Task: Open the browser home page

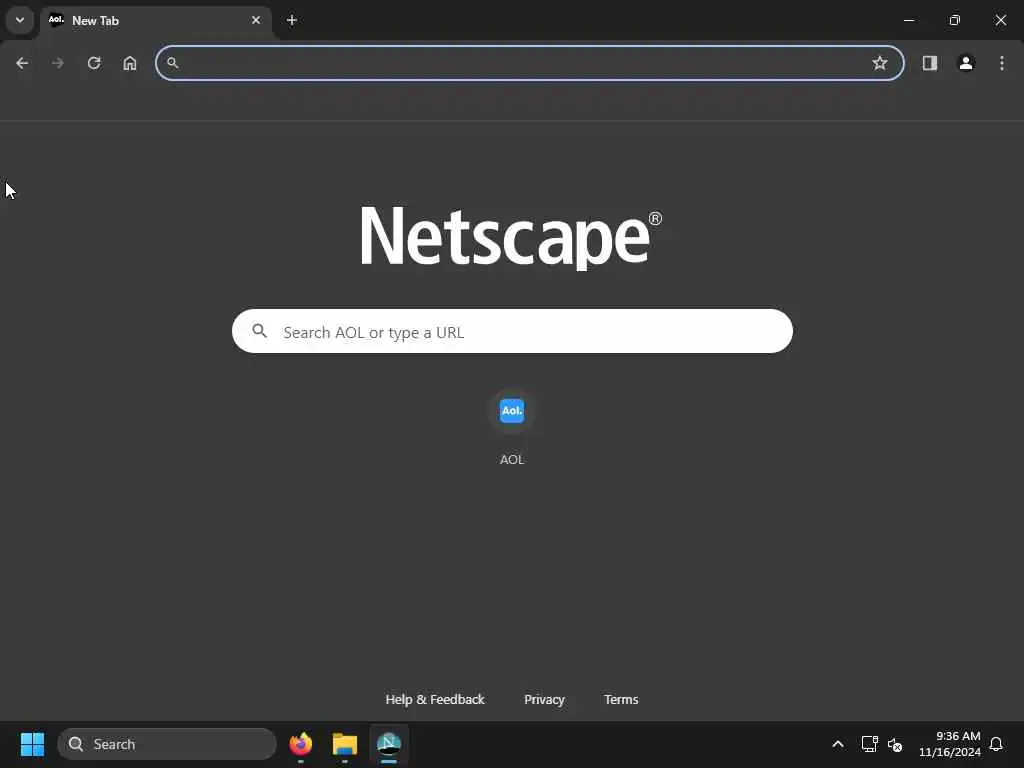Action: (x=130, y=63)
